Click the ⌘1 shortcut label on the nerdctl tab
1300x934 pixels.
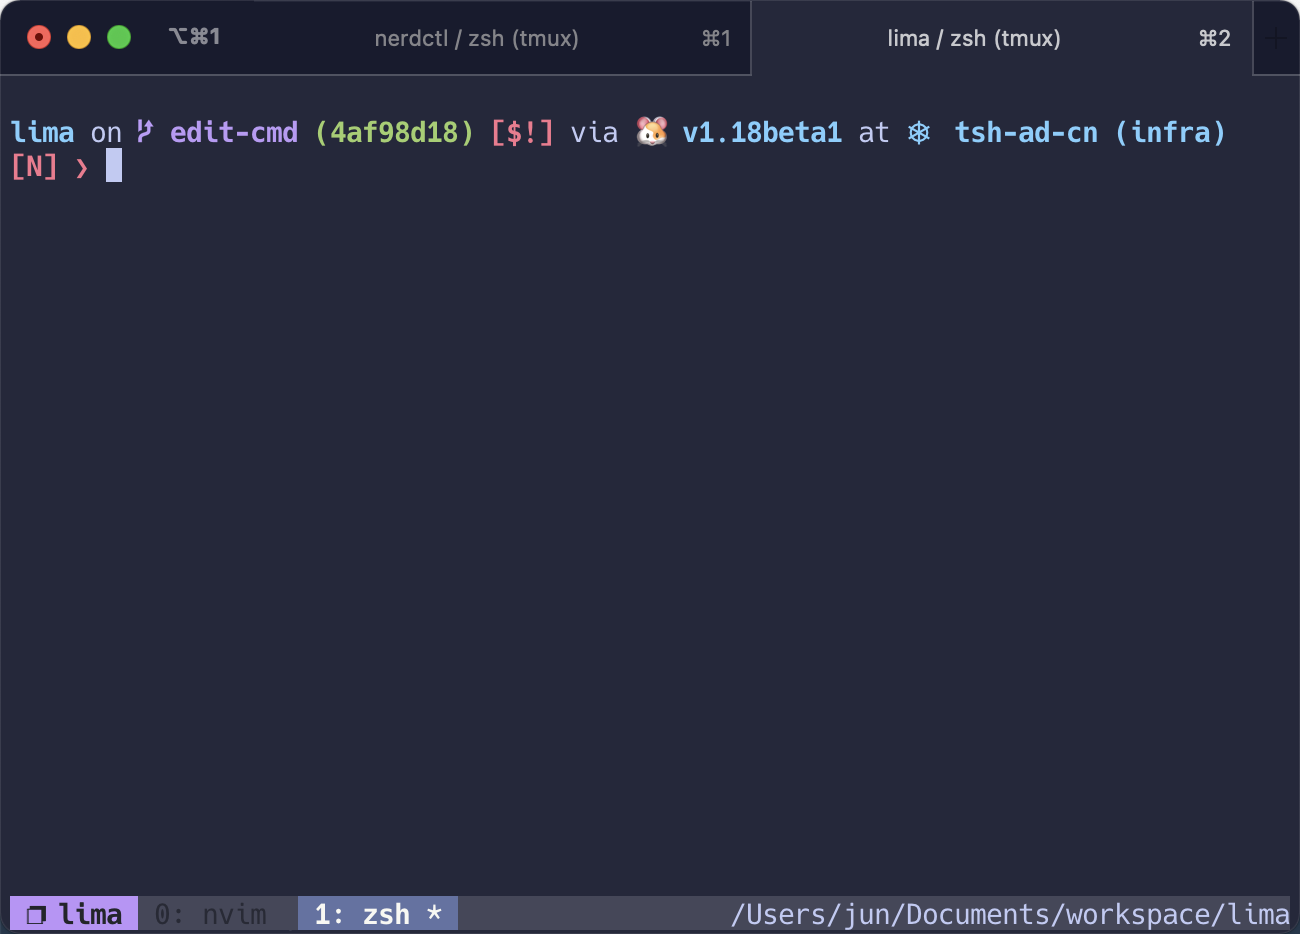pyautogui.click(x=716, y=38)
